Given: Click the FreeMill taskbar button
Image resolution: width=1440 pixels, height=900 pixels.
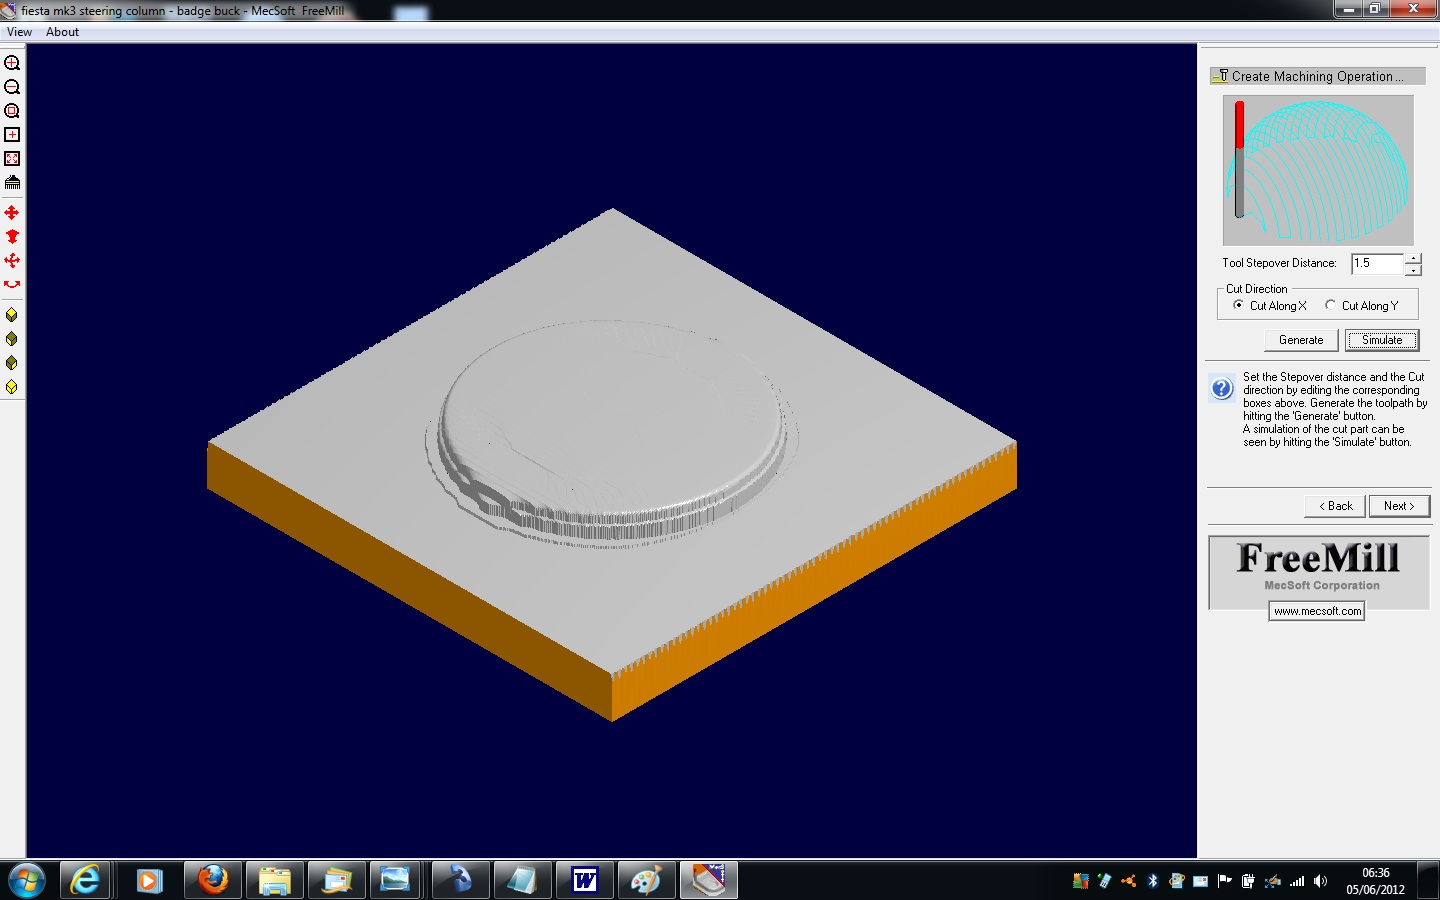Looking at the screenshot, I should tap(709, 880).
